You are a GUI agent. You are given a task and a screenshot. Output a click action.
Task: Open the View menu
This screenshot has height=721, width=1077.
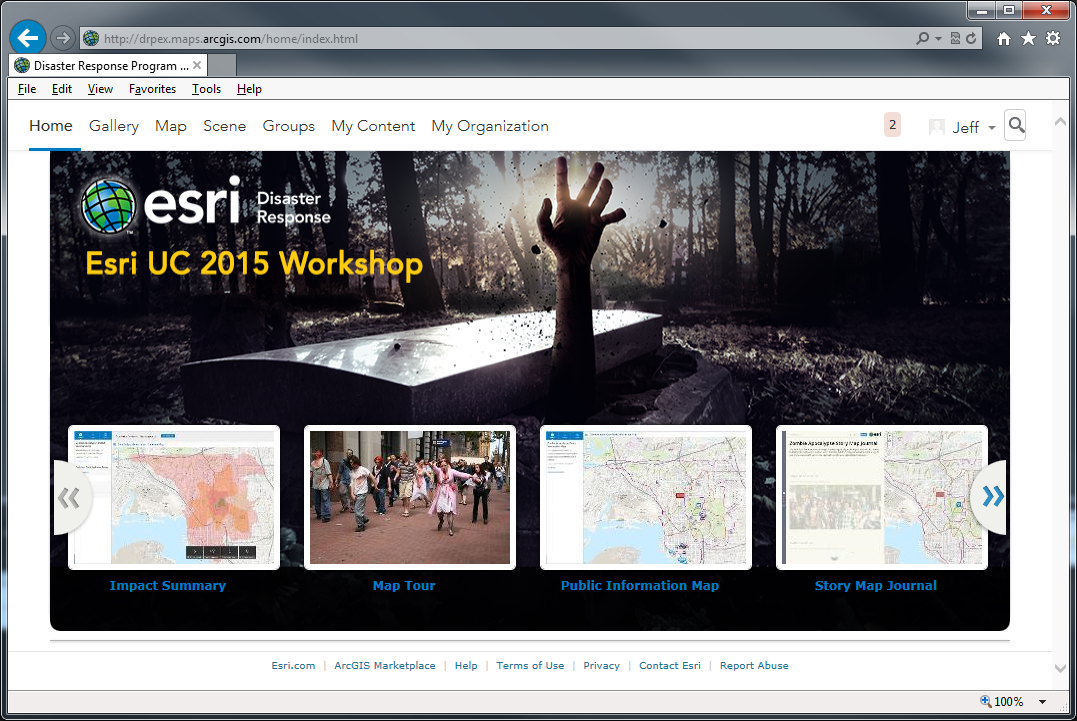point(100,89)
